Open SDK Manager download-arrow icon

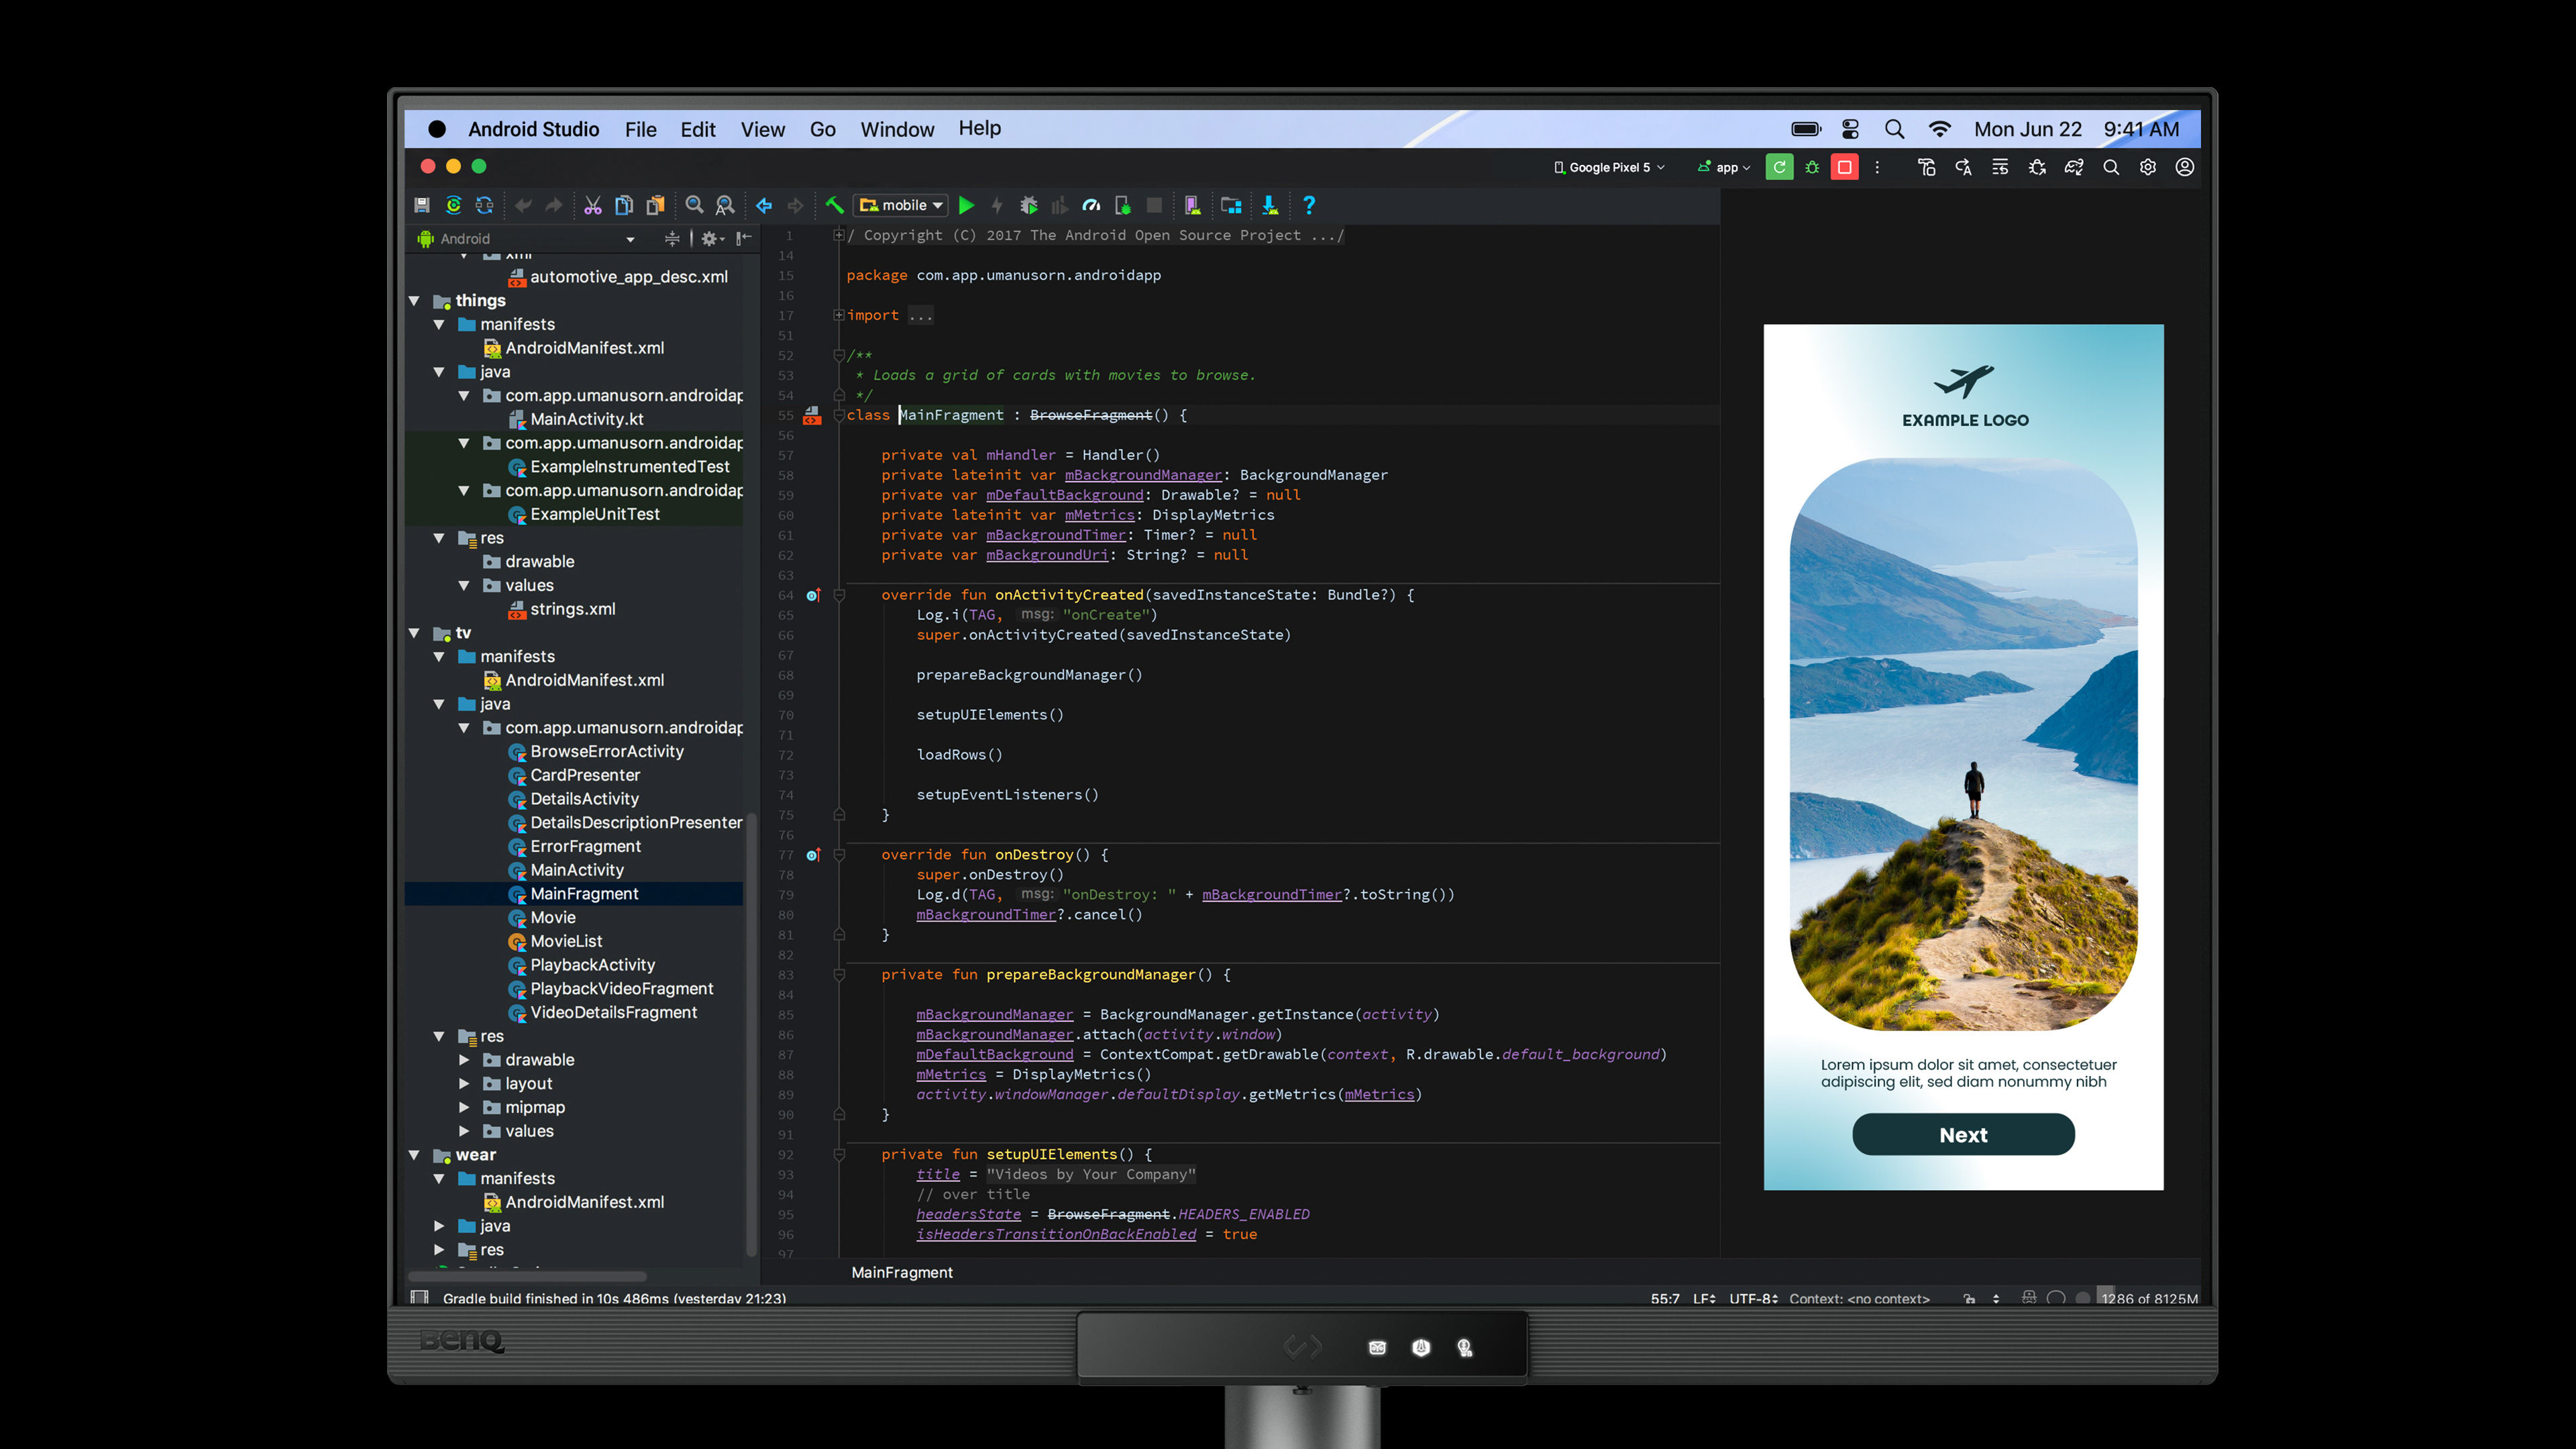pos(1270,205)
